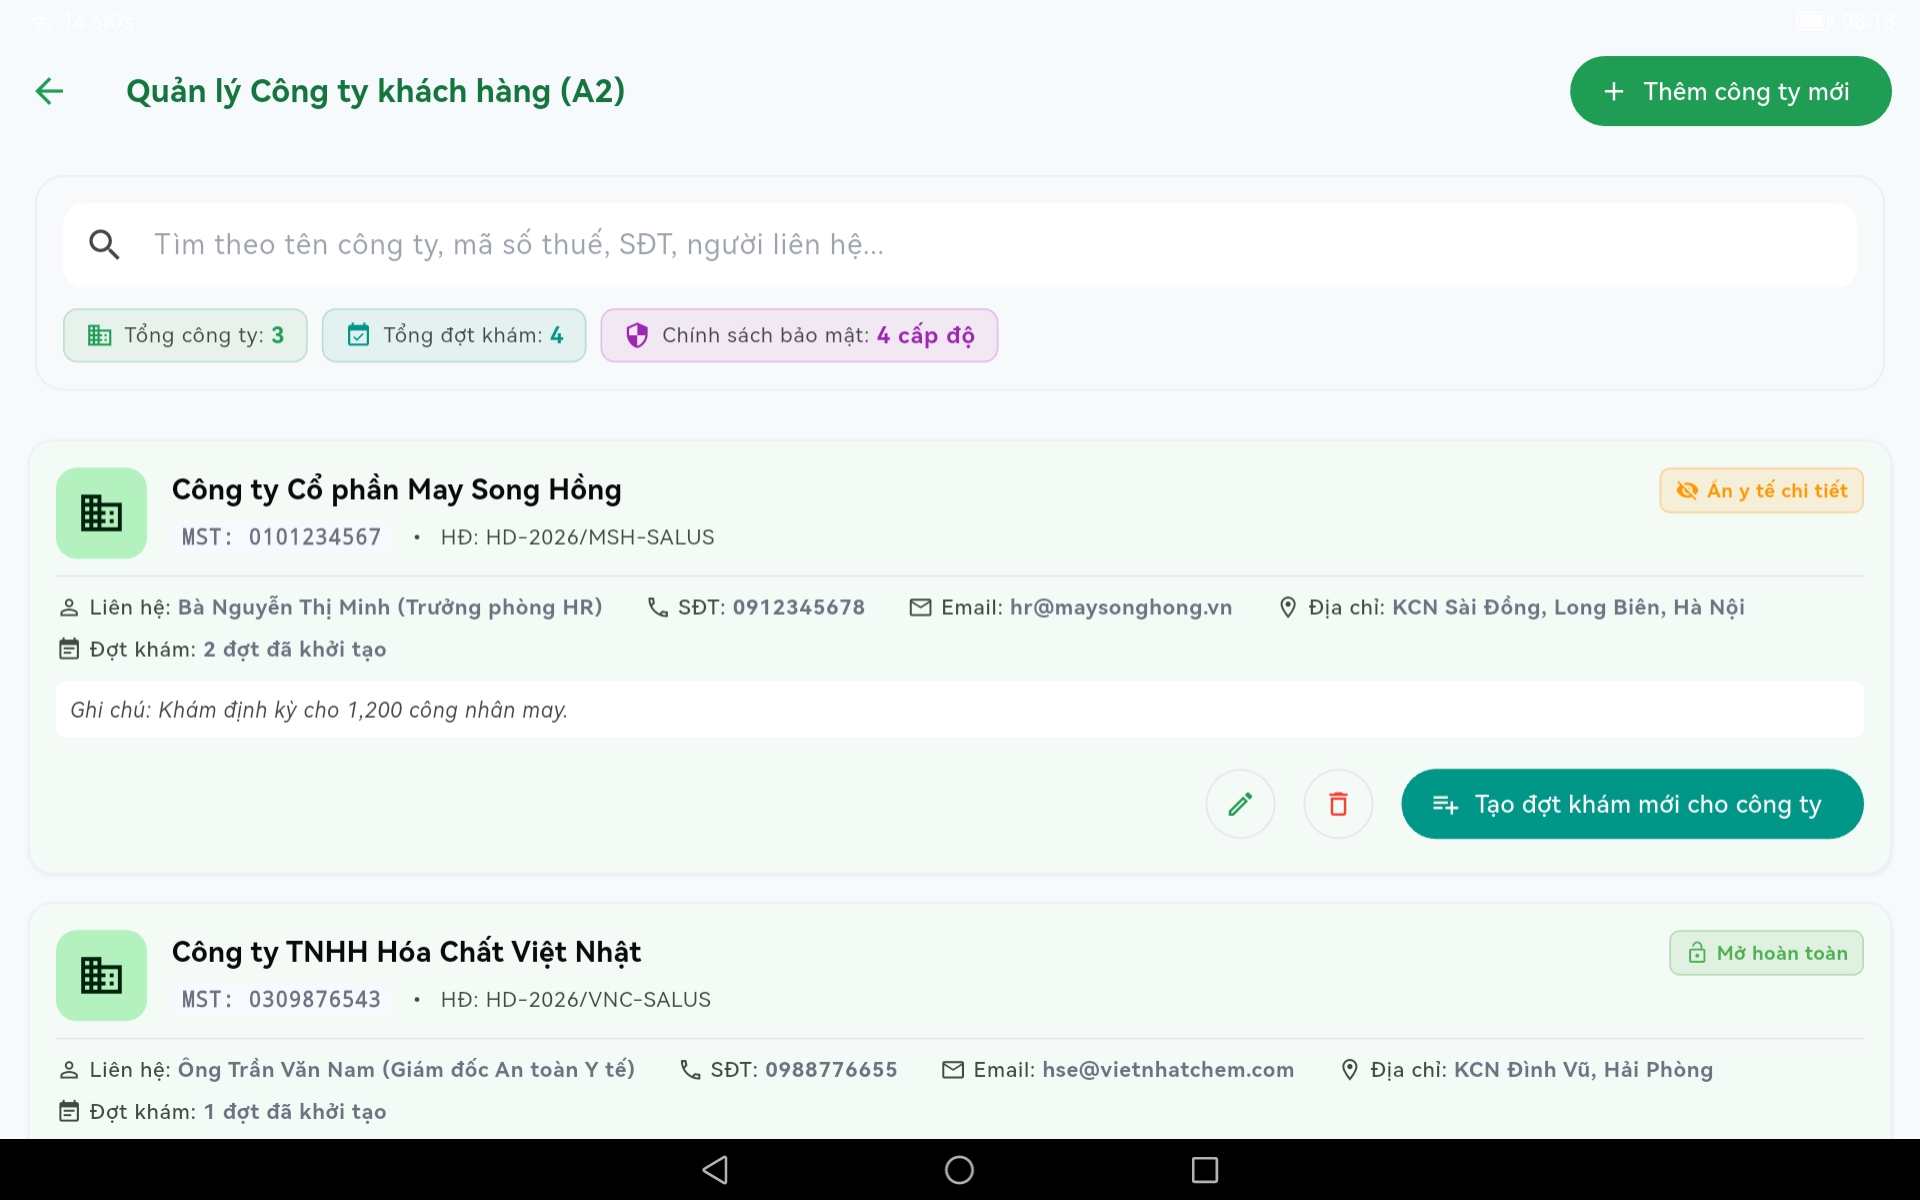
Task: Delete May Song Hồng with trash icon
Action: tap(1338, 804)
